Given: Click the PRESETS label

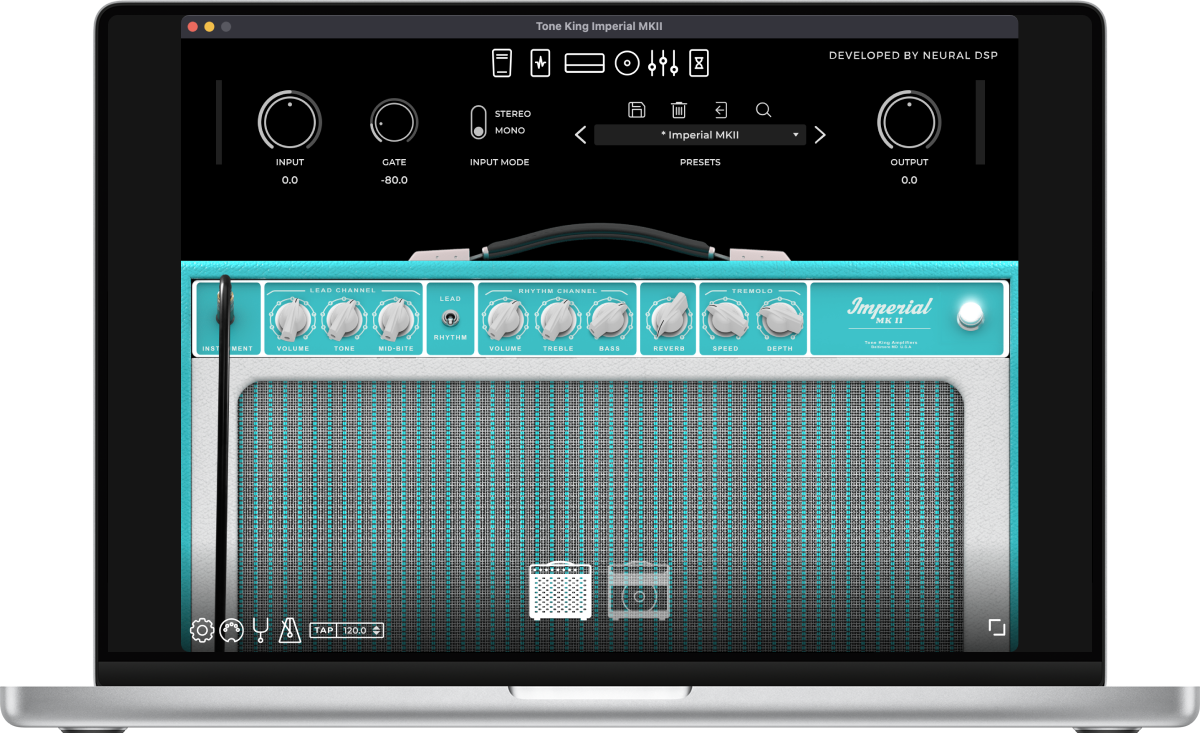Looking at the screenshot, I should [x=700, y=162].
